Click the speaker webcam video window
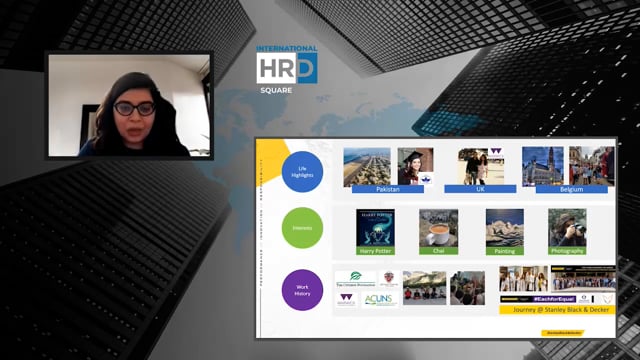 click(x=129, y=105)
